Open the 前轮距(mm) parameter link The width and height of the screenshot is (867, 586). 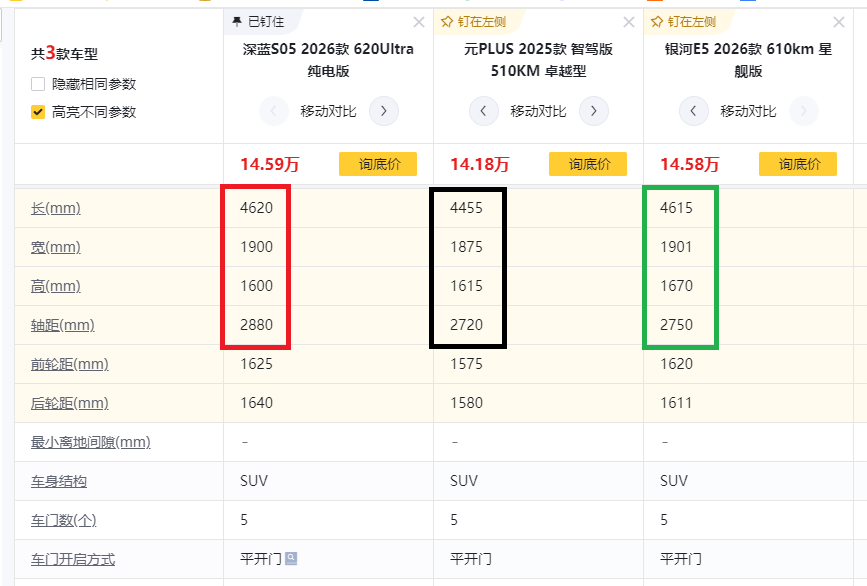click(x=70, y=364)
